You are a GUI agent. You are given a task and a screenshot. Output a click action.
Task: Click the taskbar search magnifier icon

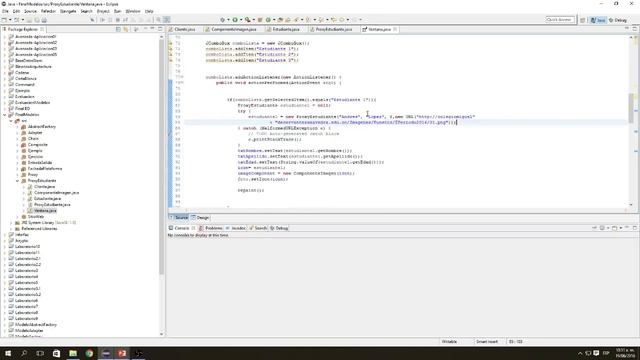(24, 353)
